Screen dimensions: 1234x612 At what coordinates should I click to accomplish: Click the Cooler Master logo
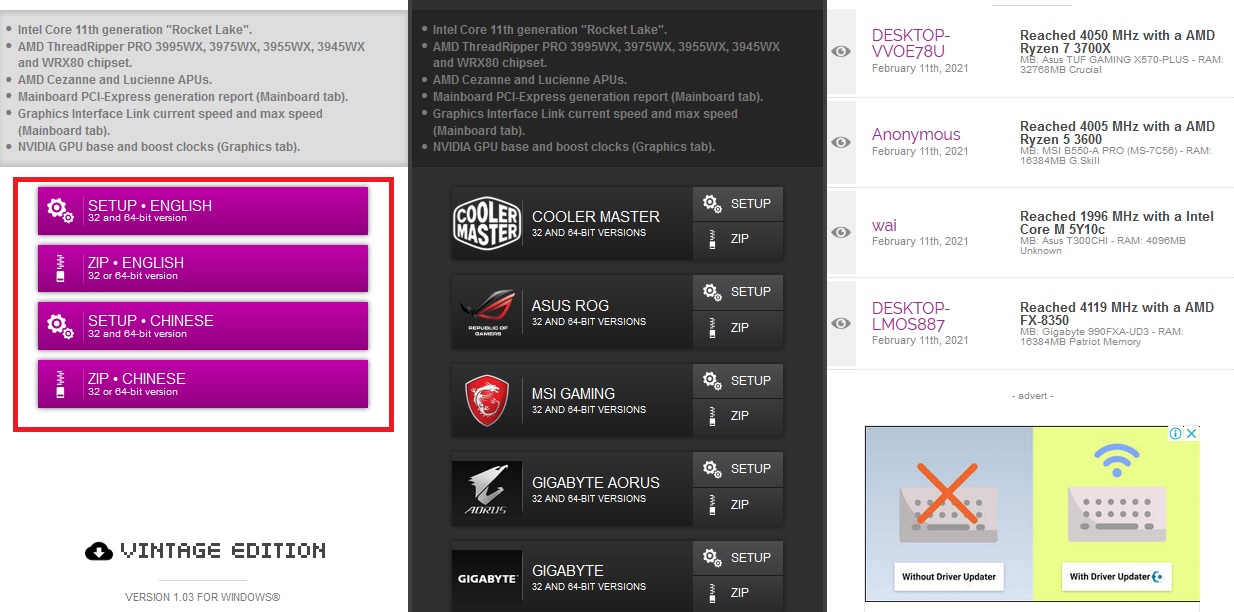pyautogui.click(x=487, y=223)
